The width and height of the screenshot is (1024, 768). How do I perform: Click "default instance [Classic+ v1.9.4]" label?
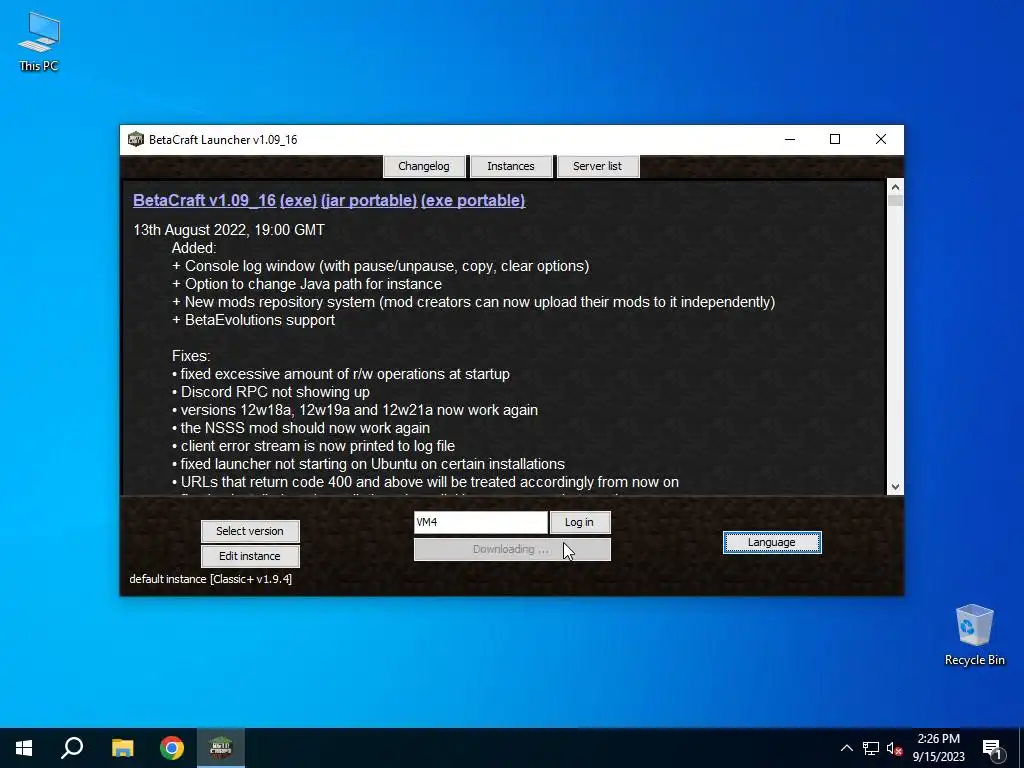click(210, 579)
